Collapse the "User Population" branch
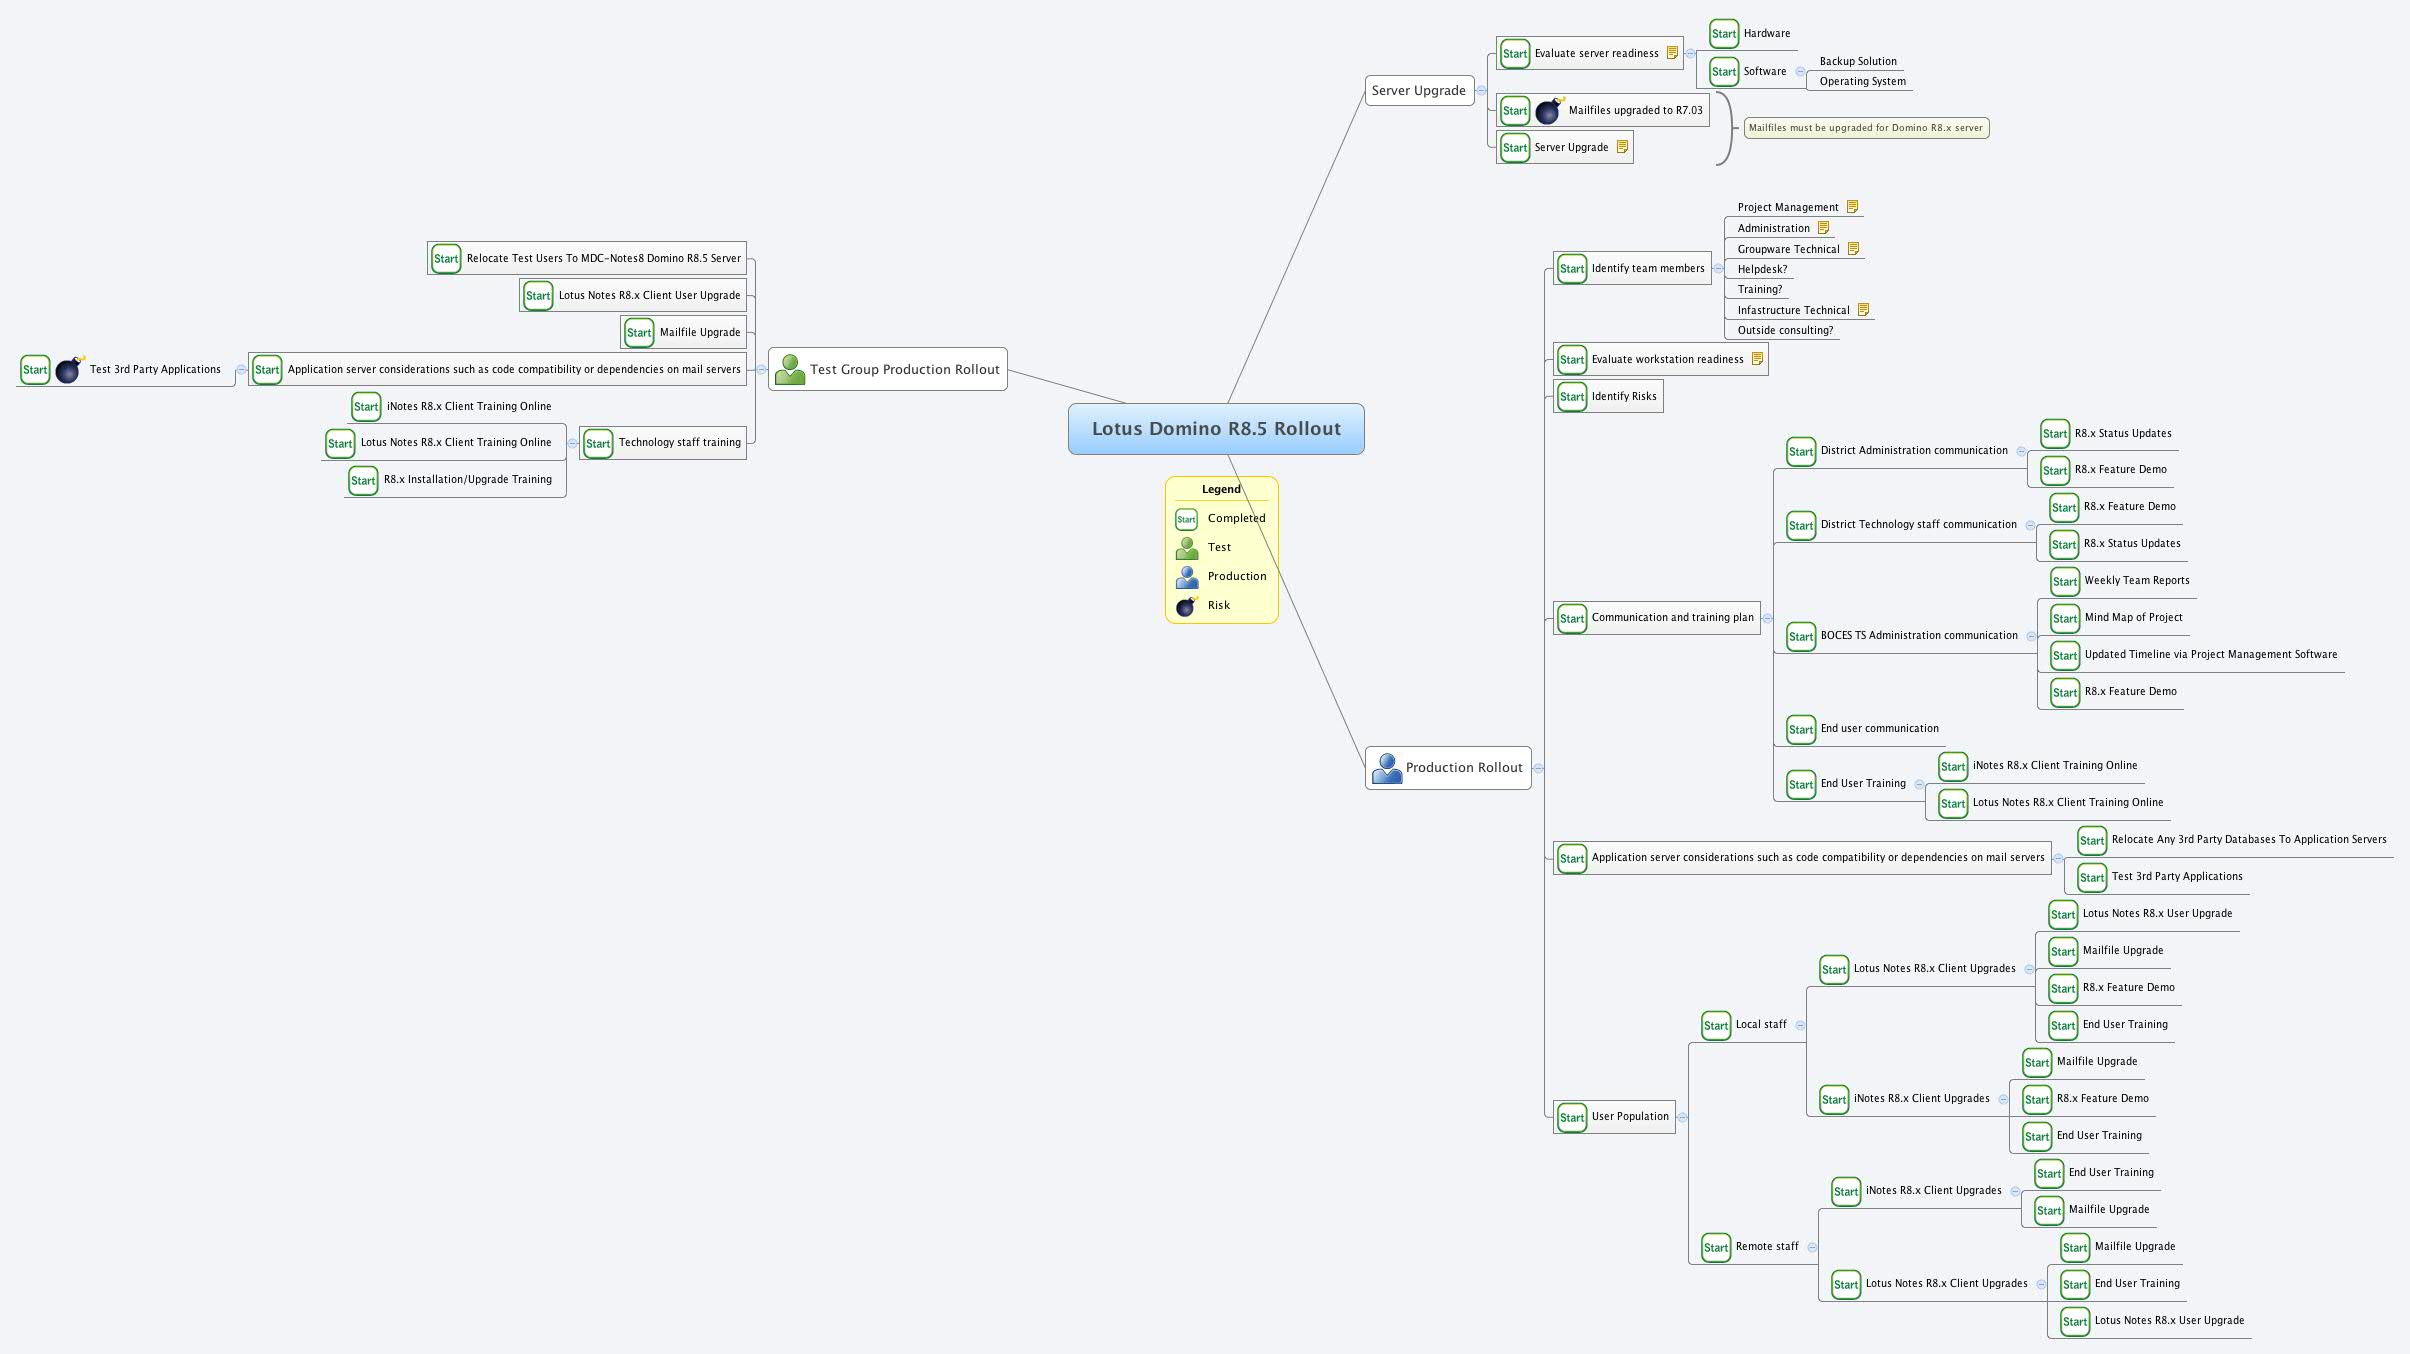This screenshot has height=1354, width=2410. pos(1683,1117)
